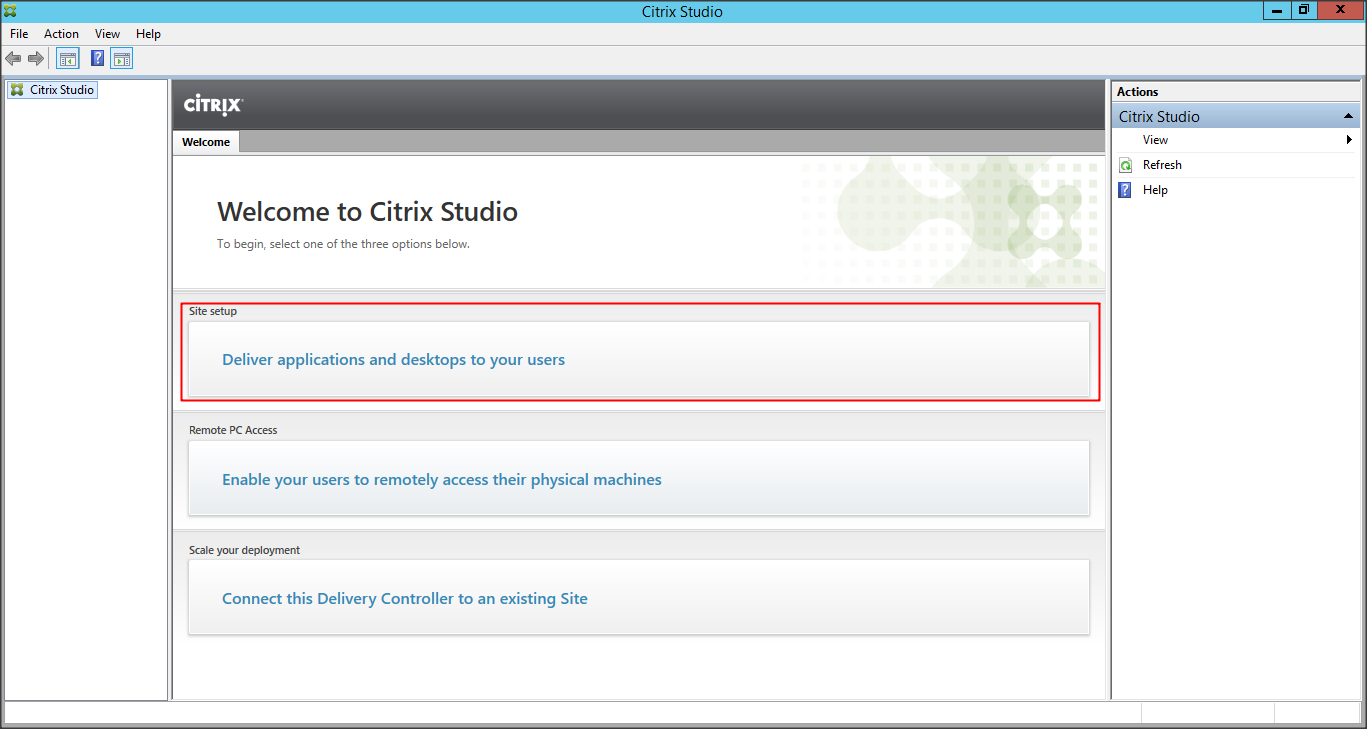This screenshot has height=729, width=1367.
Task: Click the Refresh icon in Actions pane
Action: 1125,165
